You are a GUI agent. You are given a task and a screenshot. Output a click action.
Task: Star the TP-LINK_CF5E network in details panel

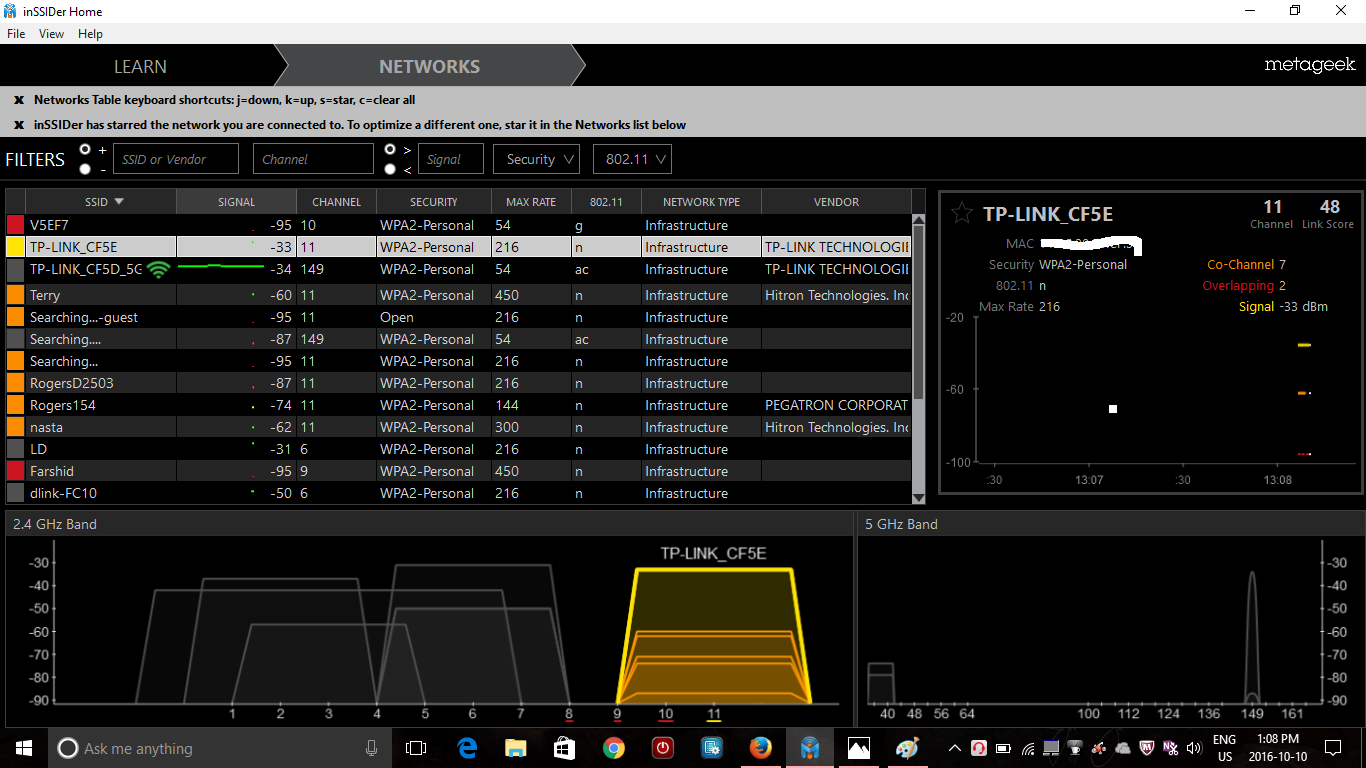pos(961,213)
